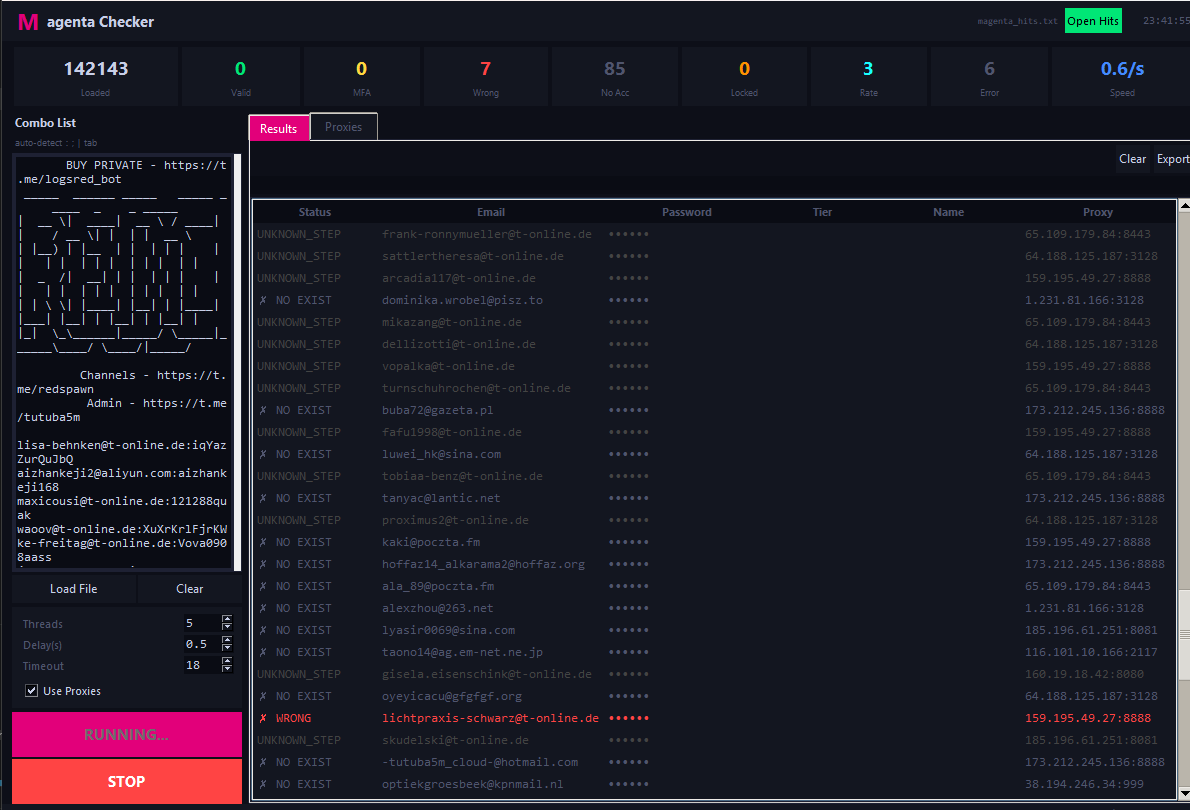1190x810 pixels.
Task: Click into the Threads number field
Action: click(x=202, y=623)
